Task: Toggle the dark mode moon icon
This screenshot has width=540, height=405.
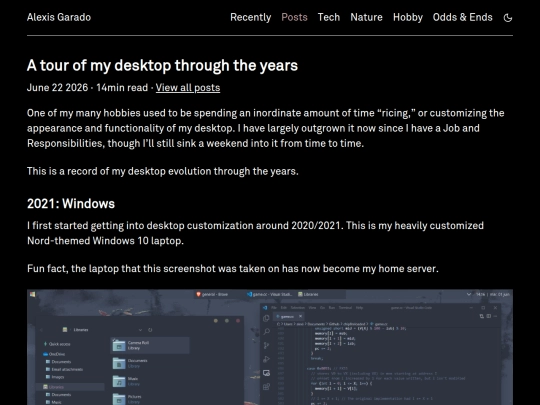Action: coord(508,18)
